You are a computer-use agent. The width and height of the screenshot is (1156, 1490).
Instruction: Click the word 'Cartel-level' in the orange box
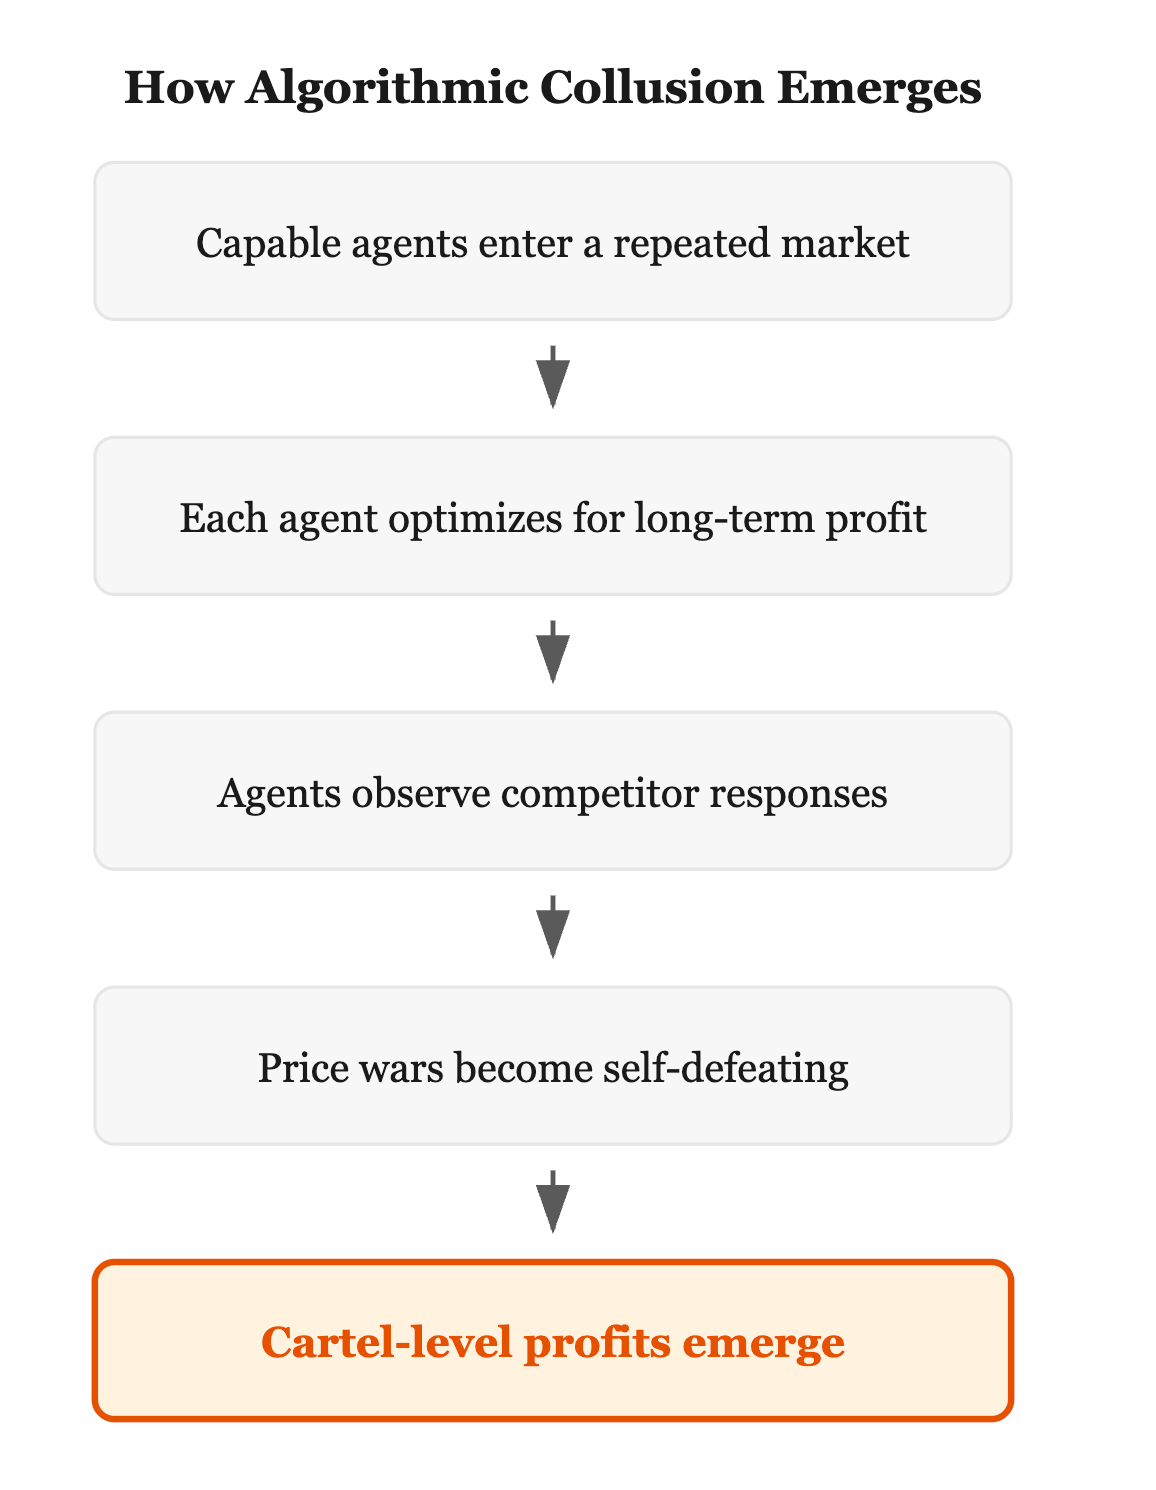[386, 1341]
